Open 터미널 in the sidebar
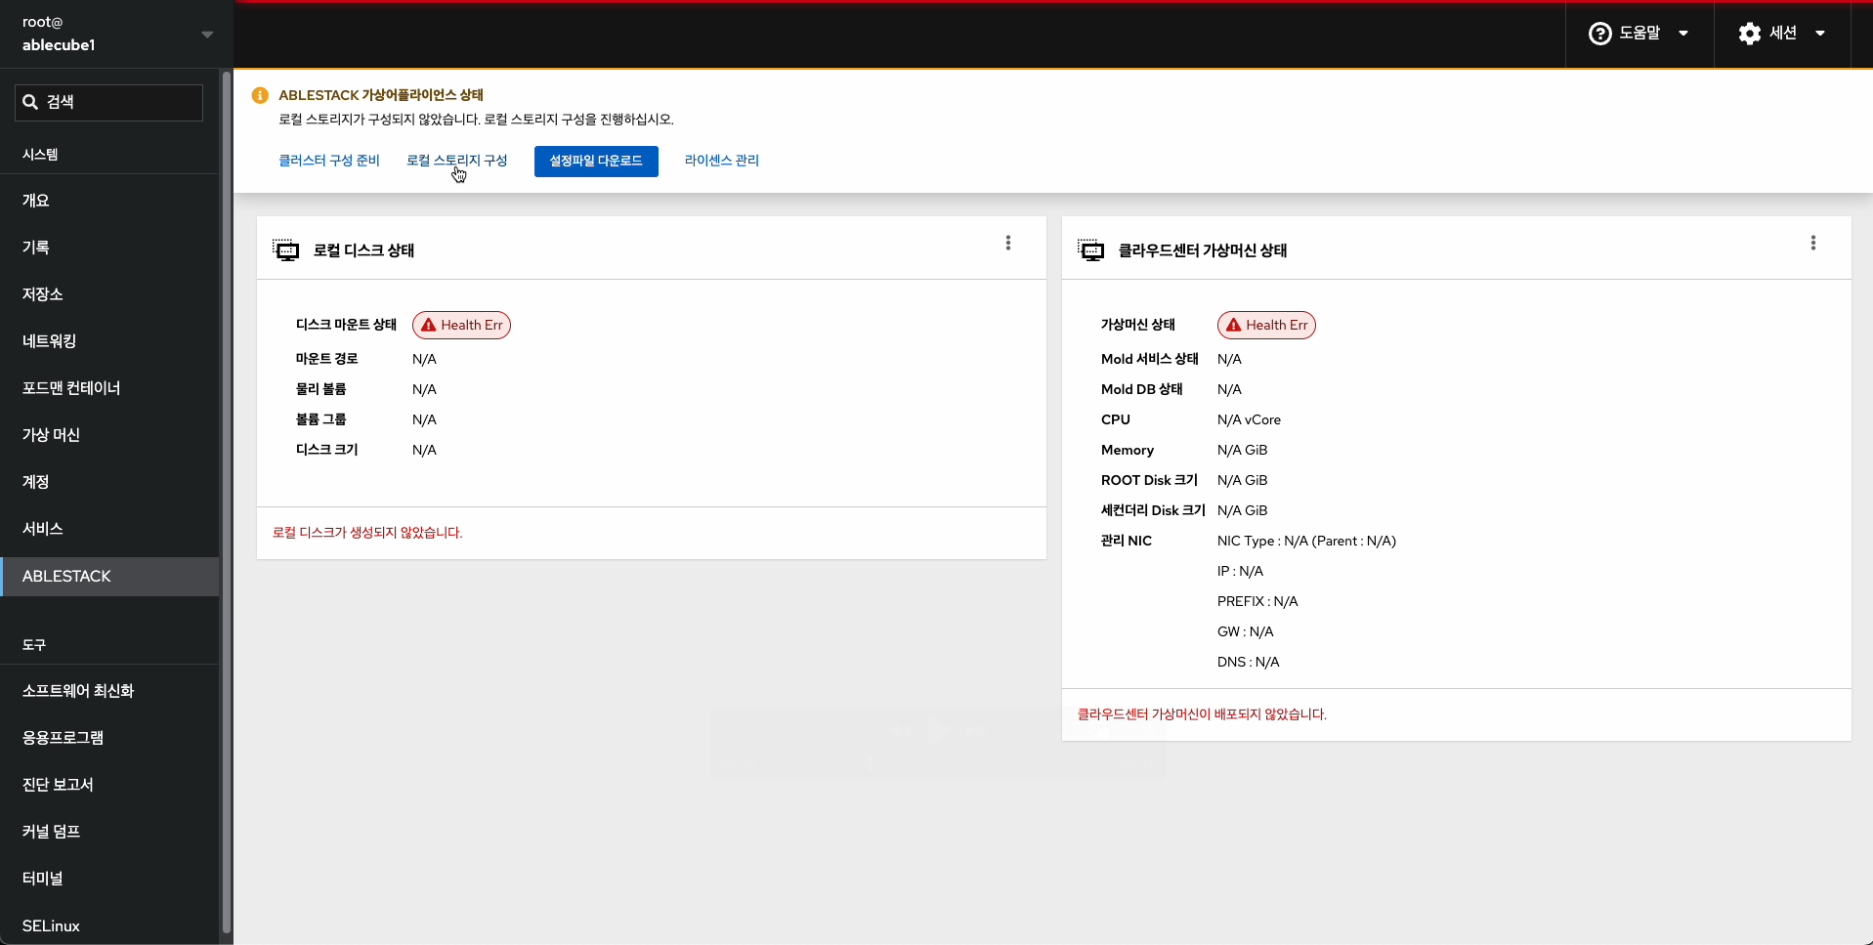The width and height of the screenshot is (1873, 945). (x=43, y=878)
